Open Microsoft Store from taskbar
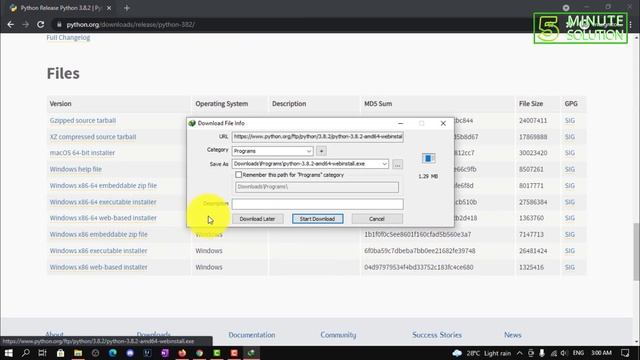640x360 pixels. point(60,353)
